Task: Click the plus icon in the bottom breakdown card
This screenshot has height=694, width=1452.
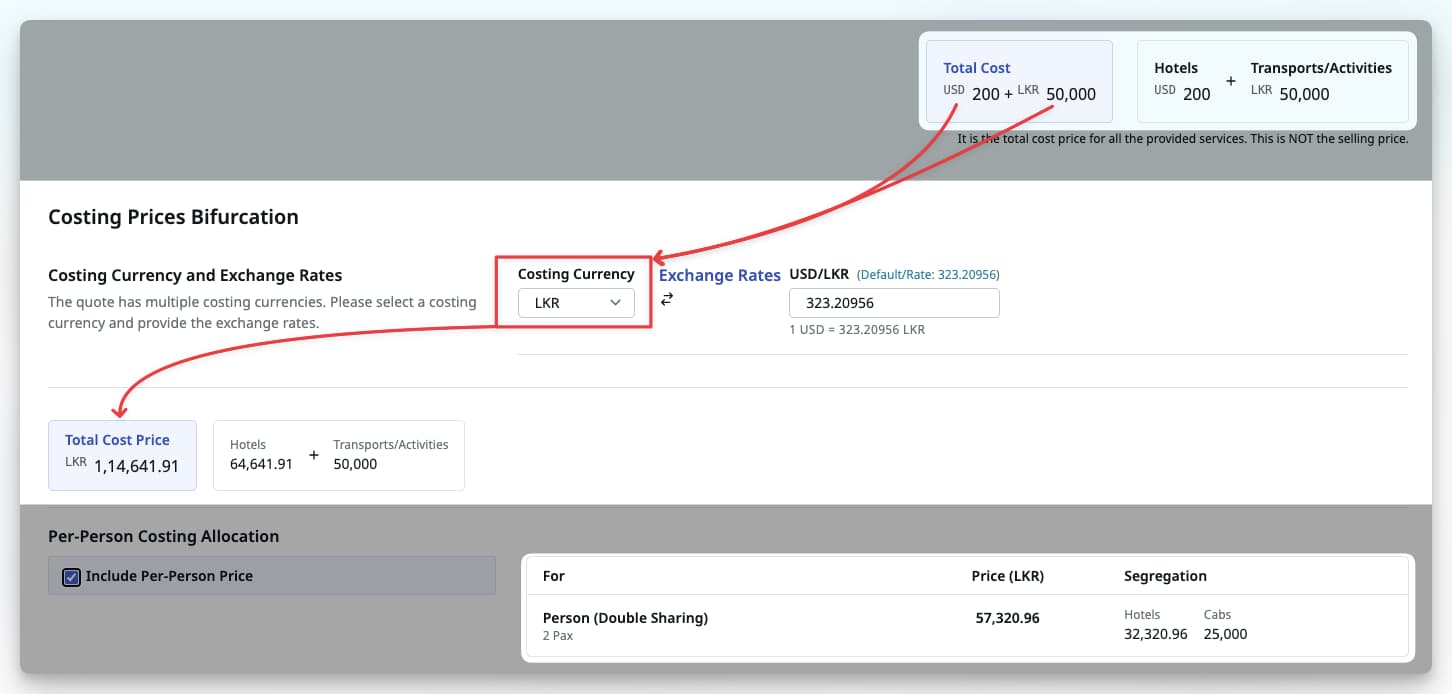Action: (x=313, y=454)
